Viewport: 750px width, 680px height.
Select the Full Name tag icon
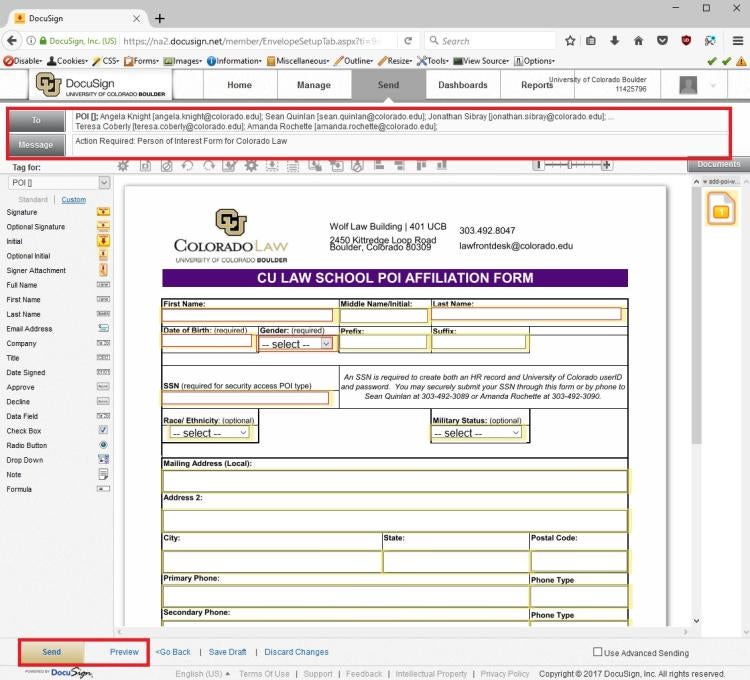pos(103,285)
